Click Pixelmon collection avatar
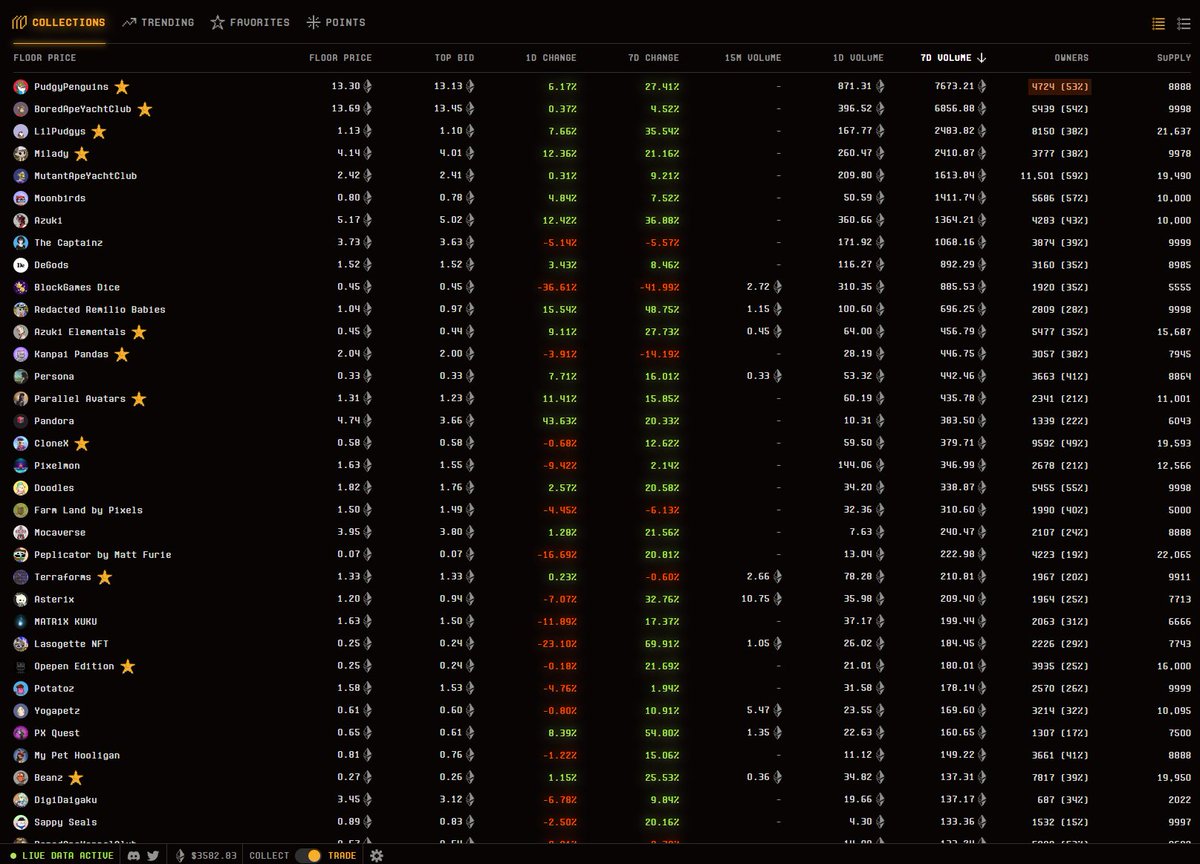 tap(21, 465)
